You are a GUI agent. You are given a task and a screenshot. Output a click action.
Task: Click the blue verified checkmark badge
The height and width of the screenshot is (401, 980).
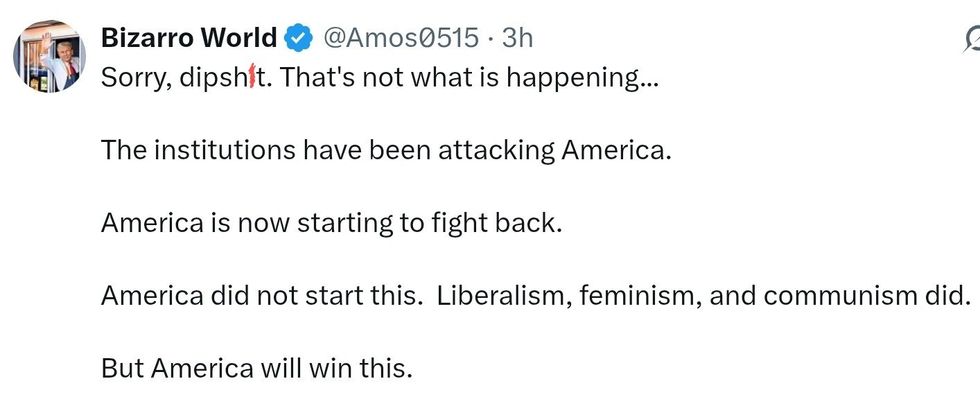pyautogui.click(x=298, y=39)
